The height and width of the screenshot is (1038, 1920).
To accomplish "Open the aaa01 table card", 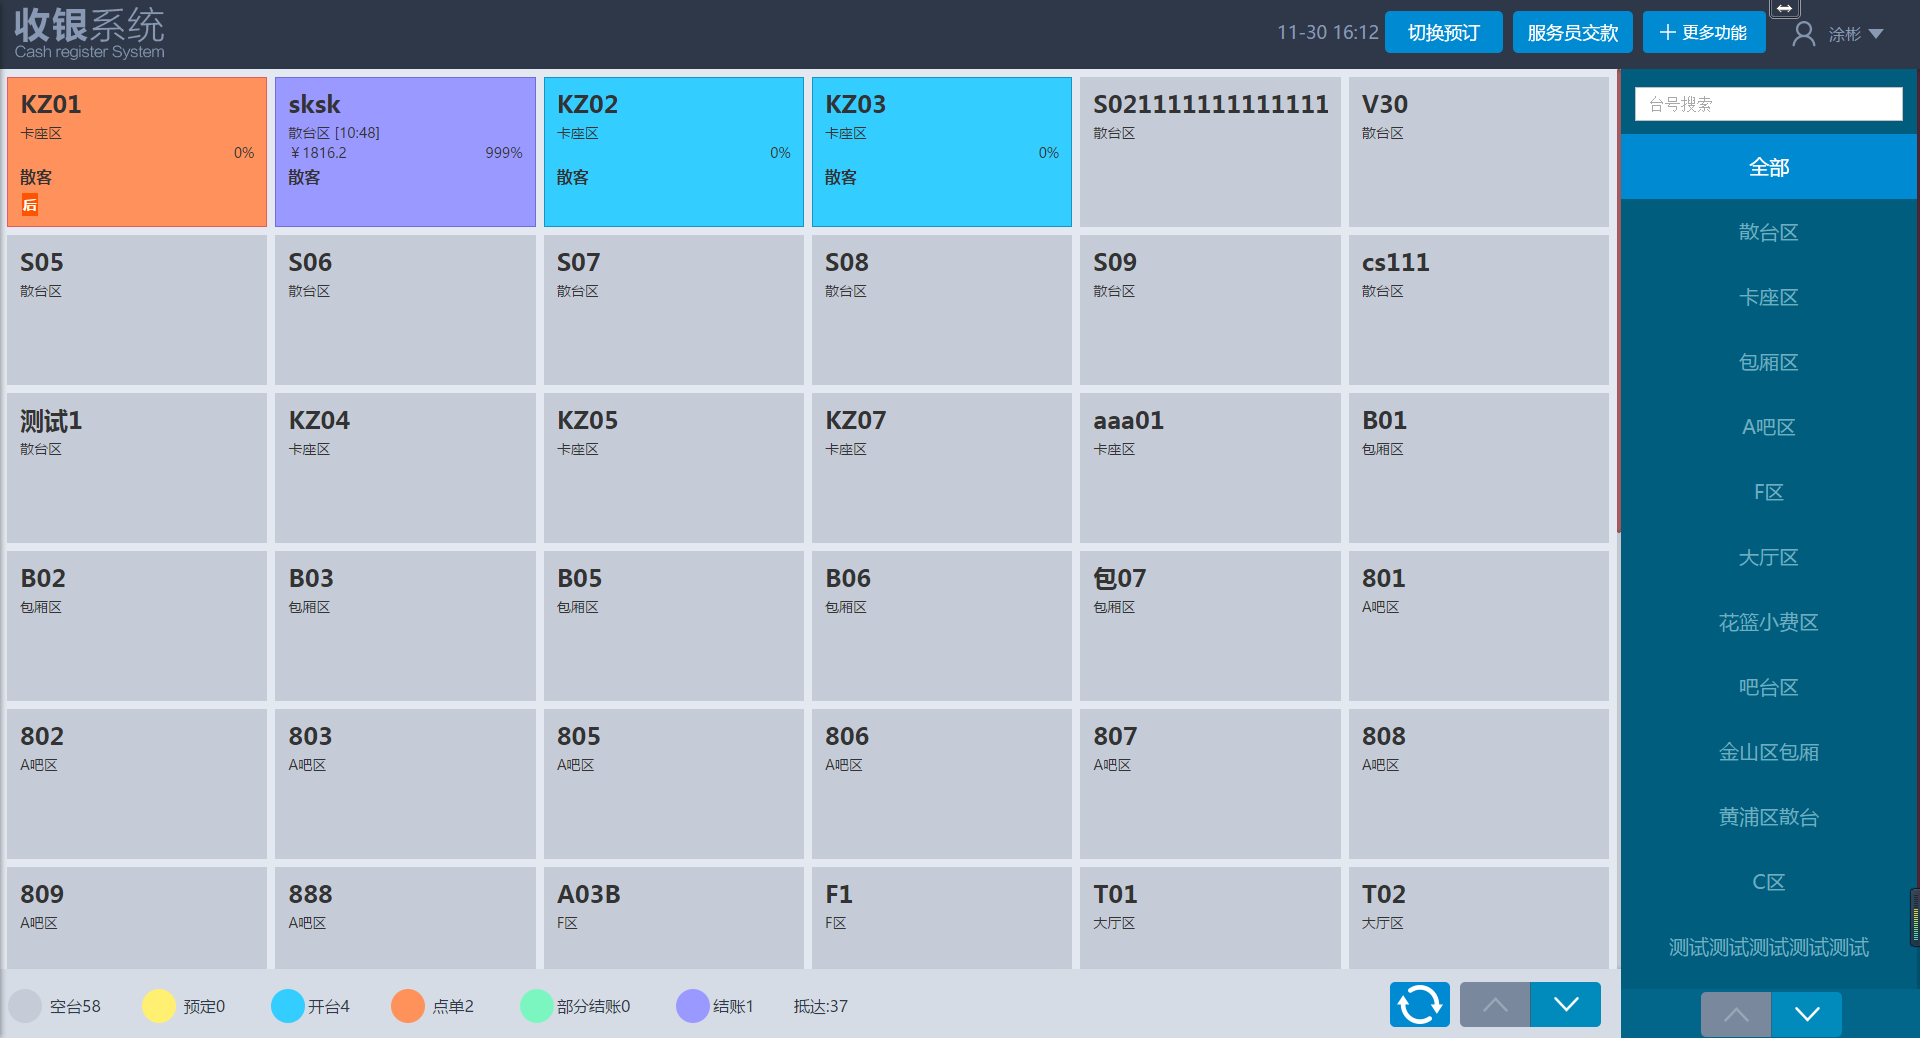I will pyautogui.click(x=1210, y=468).
